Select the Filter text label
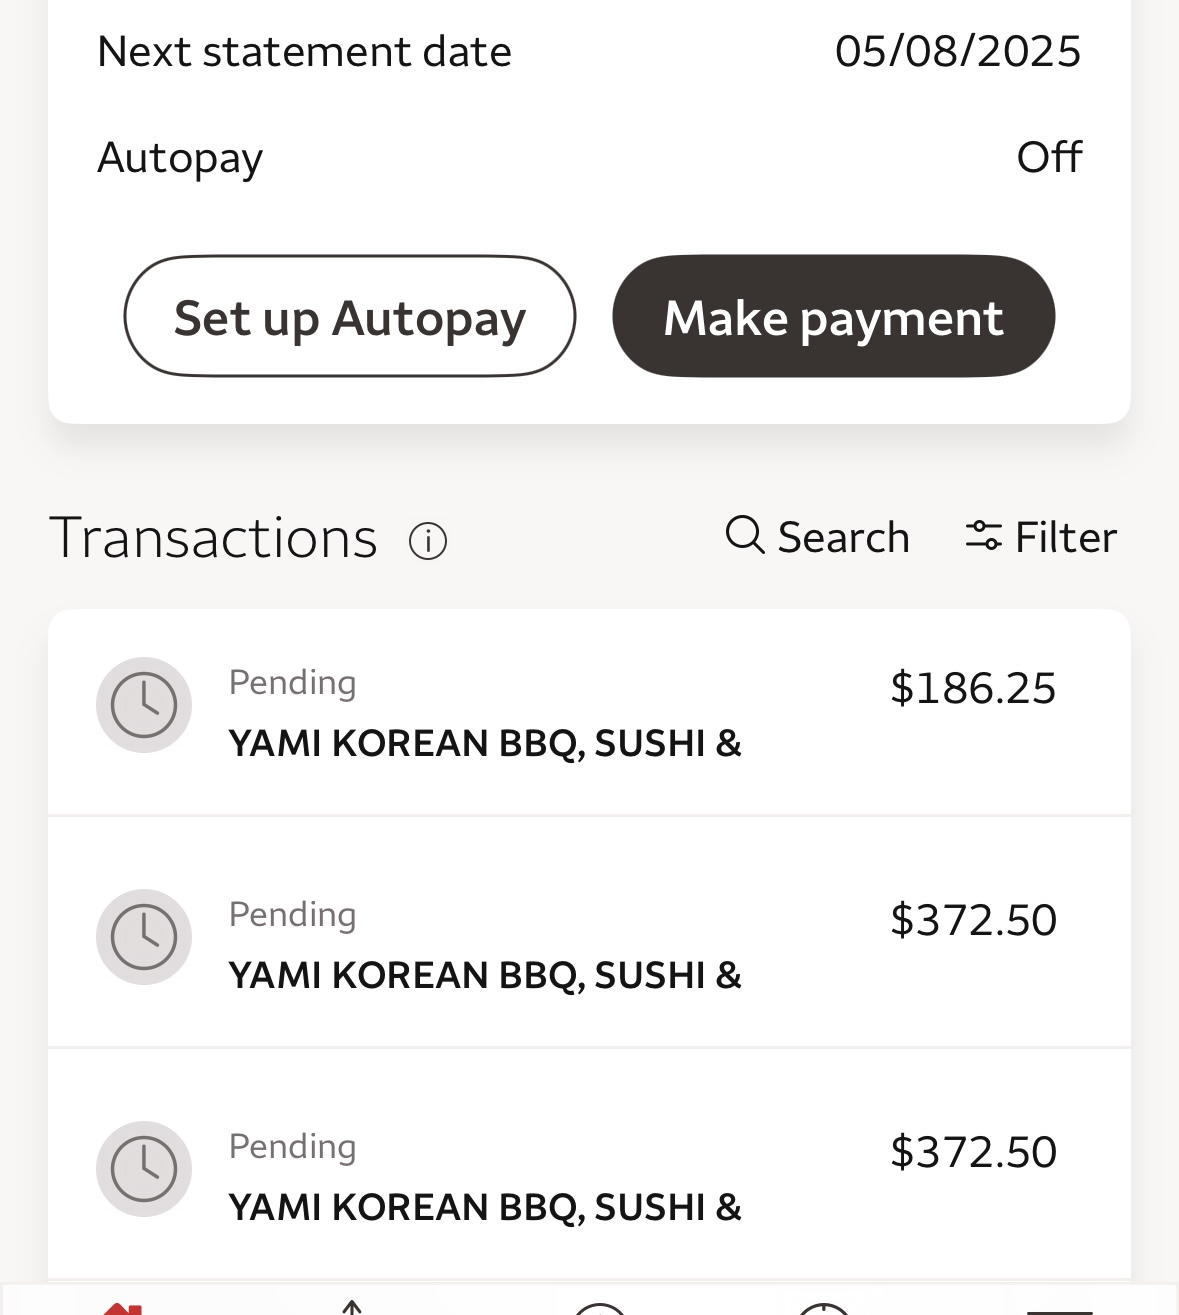1179x1315 pixels. click(x=1065, y=537)
